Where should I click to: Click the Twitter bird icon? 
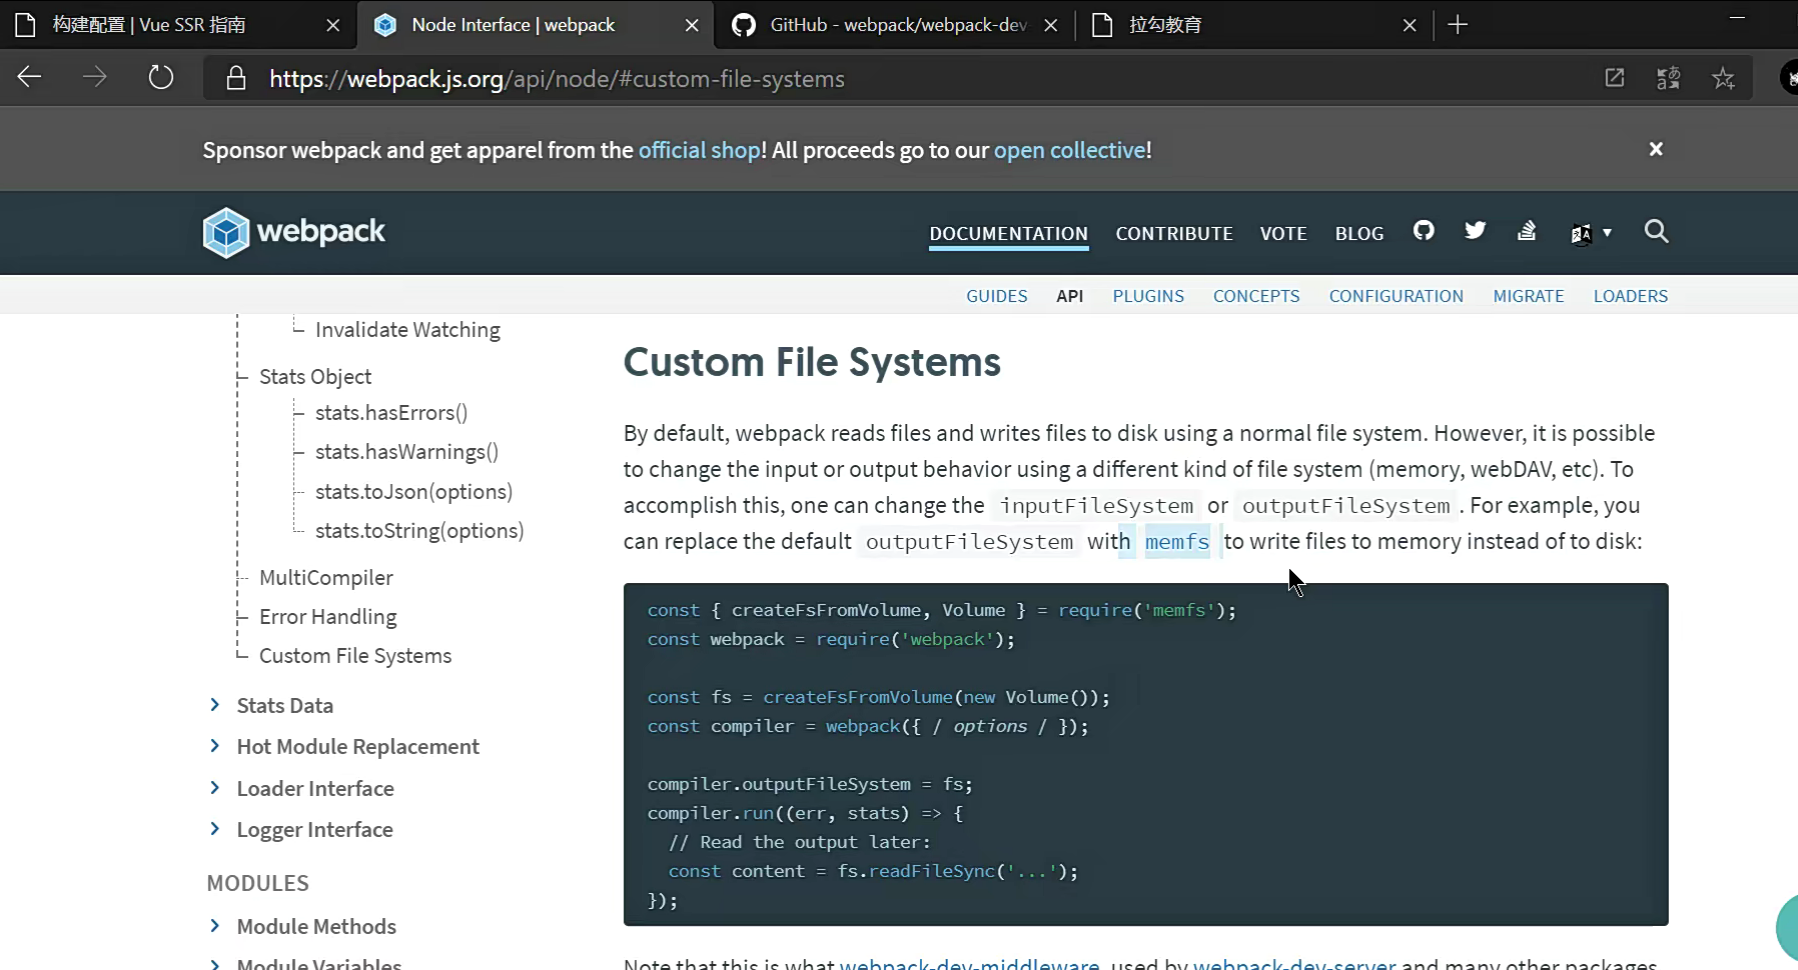(x=1474, y=232)
